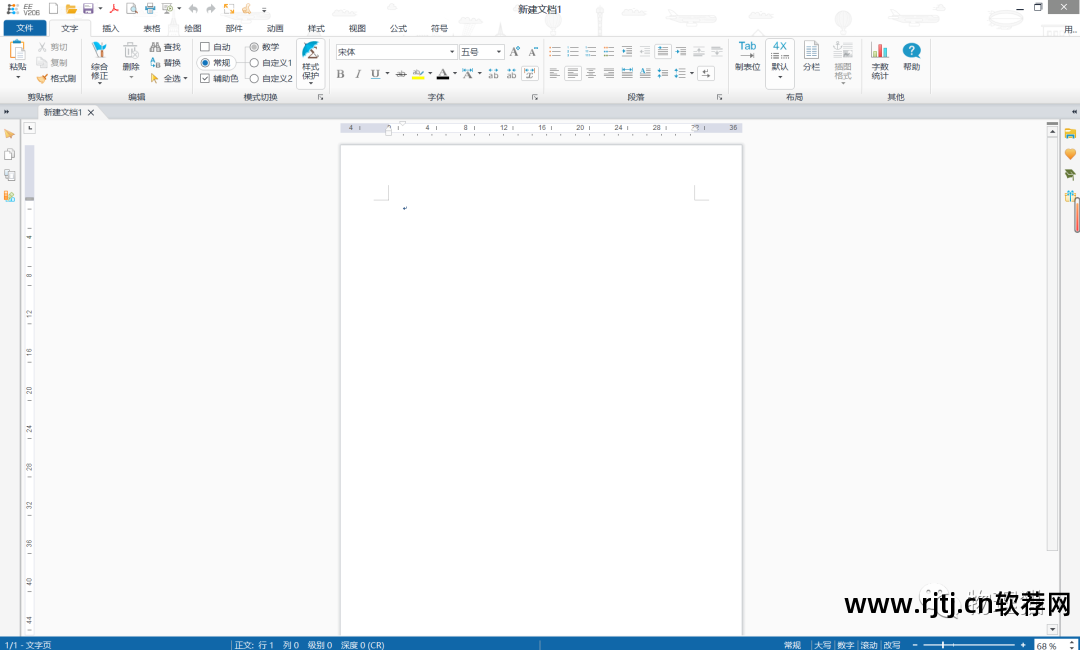Apply bold formatting with B button
1080x650 pixels.
(x=340, y=74)
